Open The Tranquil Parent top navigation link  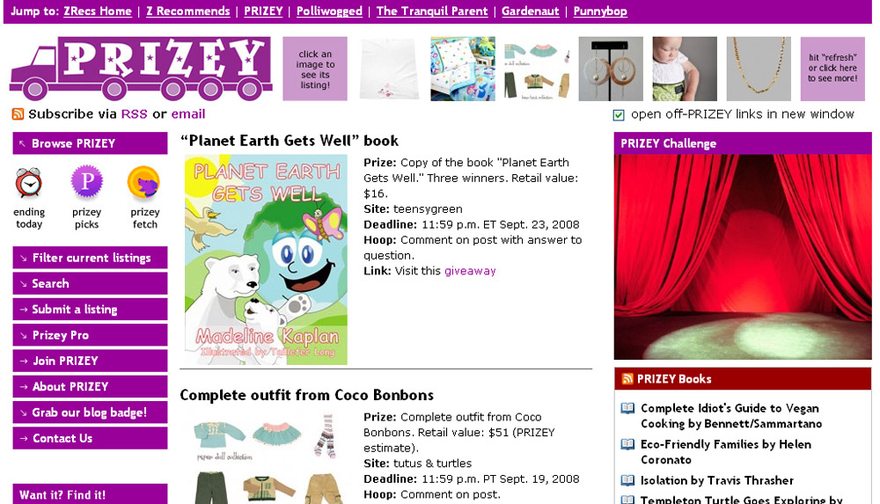point(432,11)
